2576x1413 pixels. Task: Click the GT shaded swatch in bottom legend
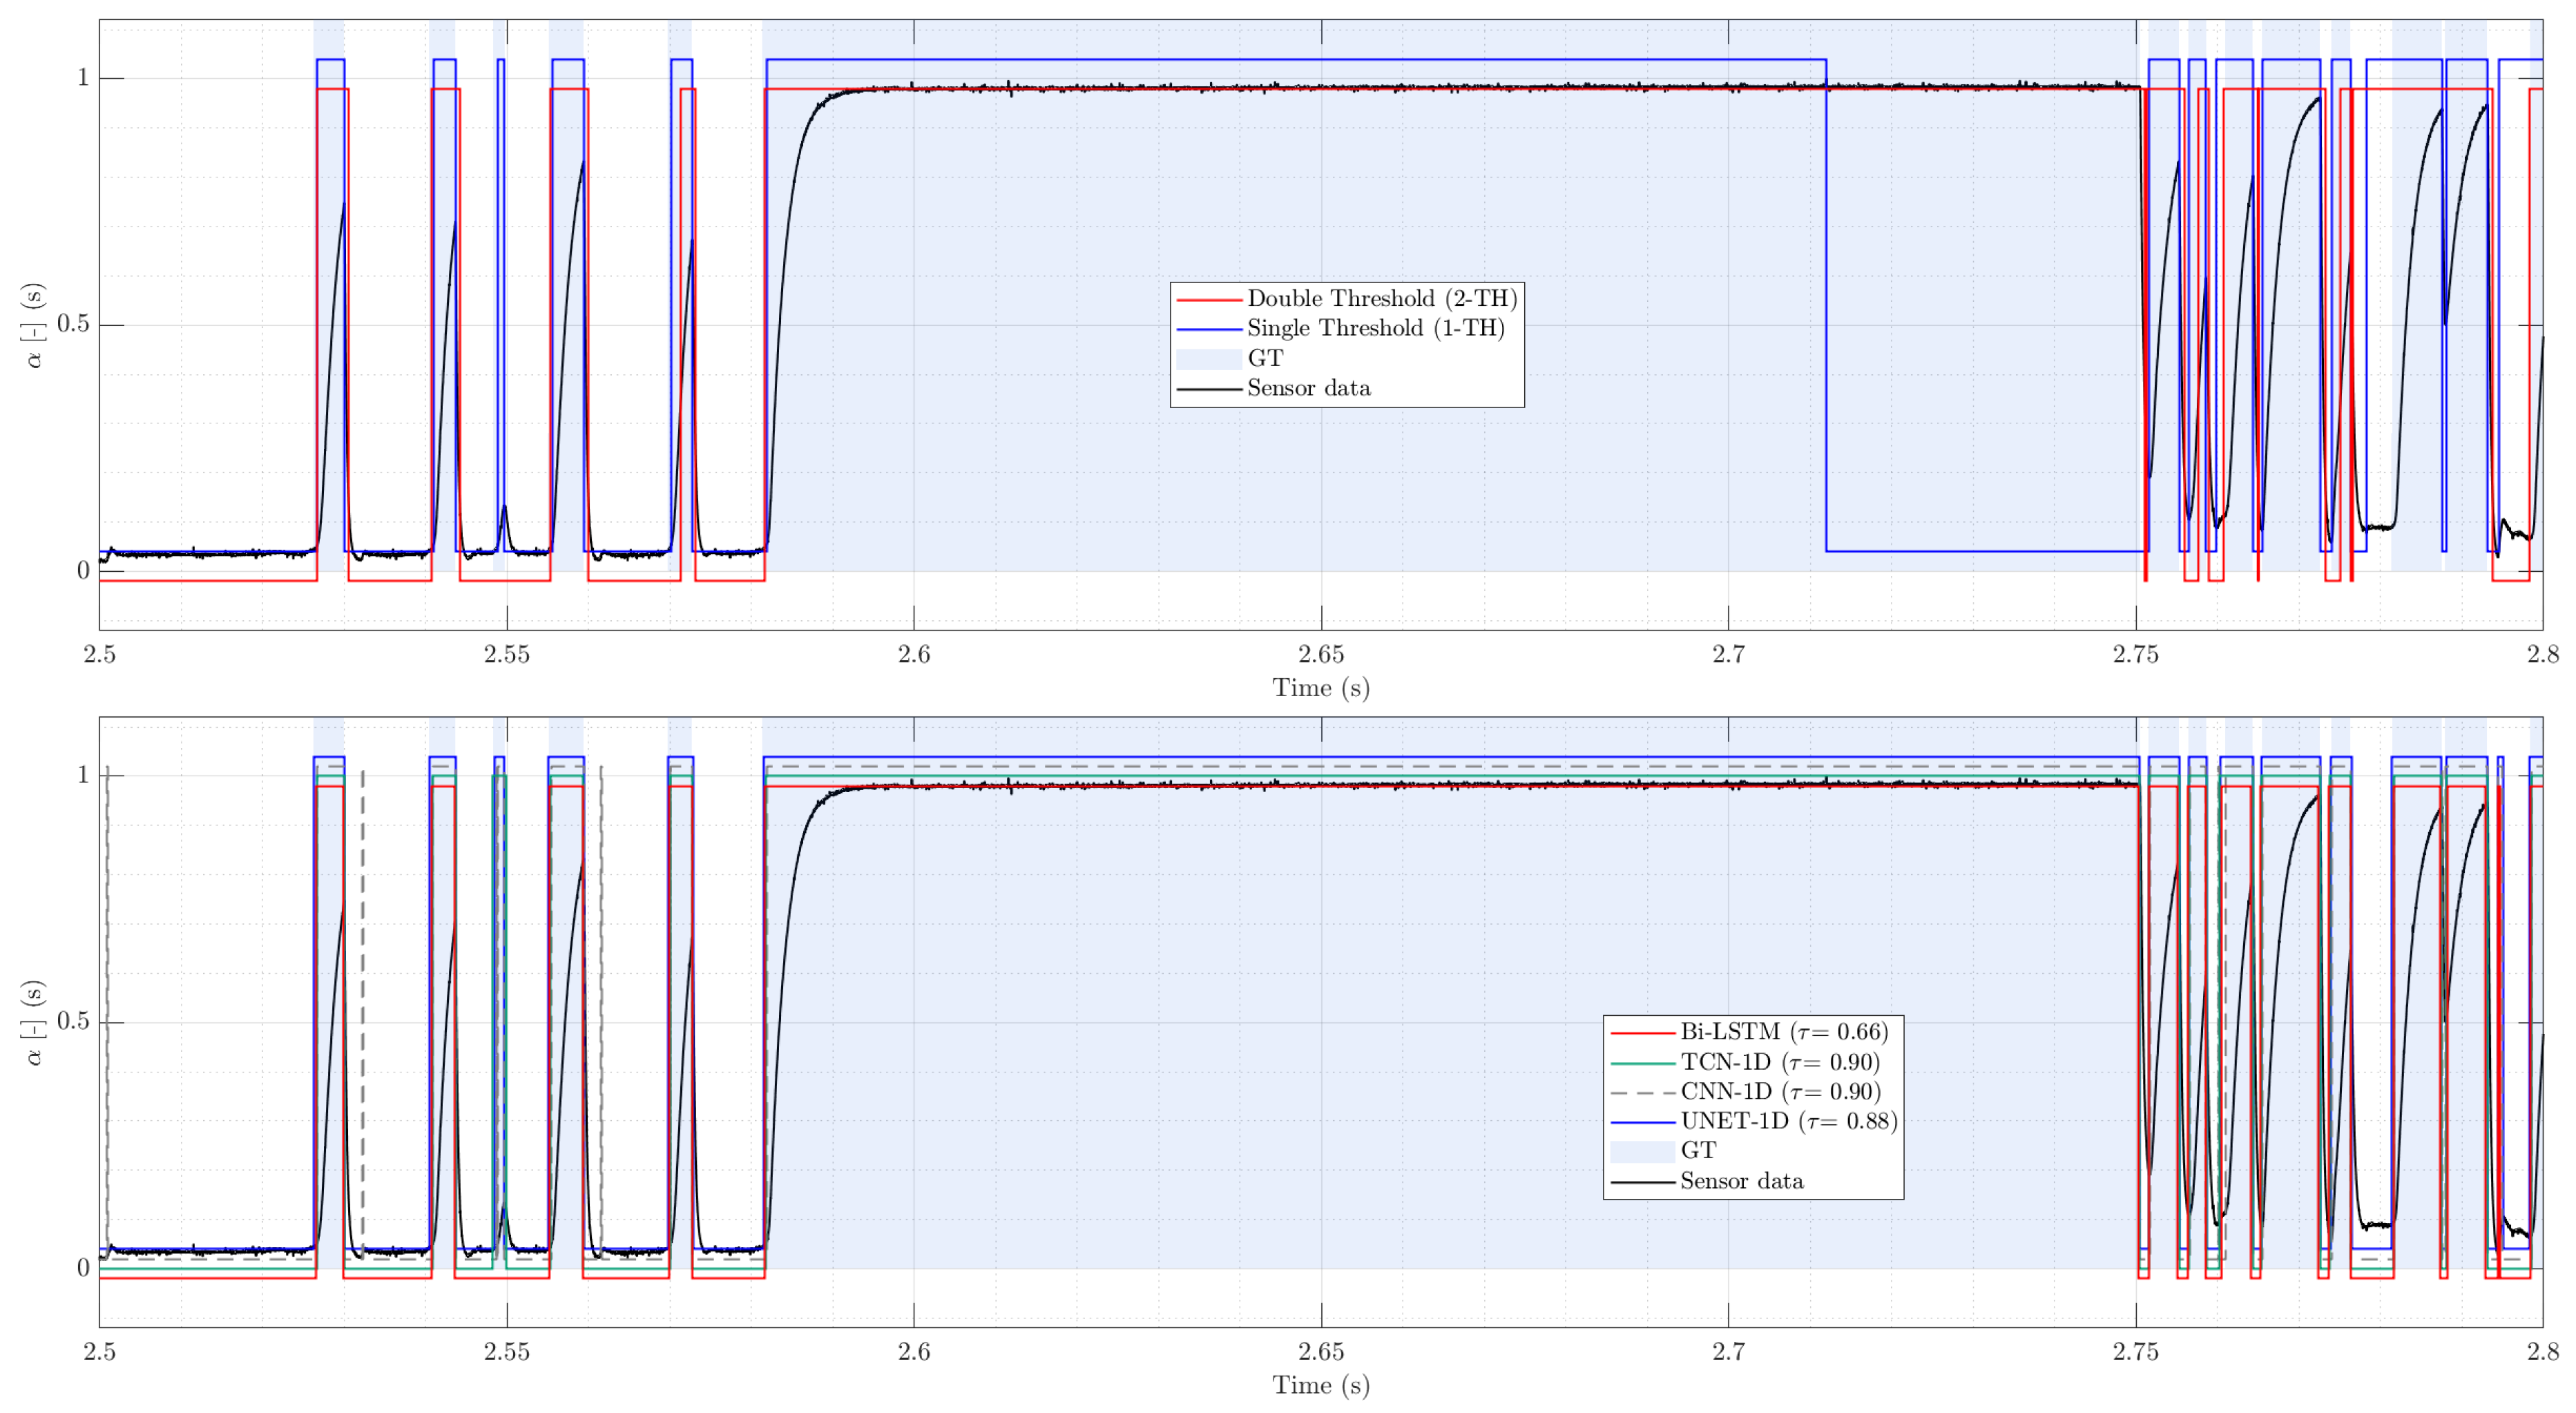1642,1152
